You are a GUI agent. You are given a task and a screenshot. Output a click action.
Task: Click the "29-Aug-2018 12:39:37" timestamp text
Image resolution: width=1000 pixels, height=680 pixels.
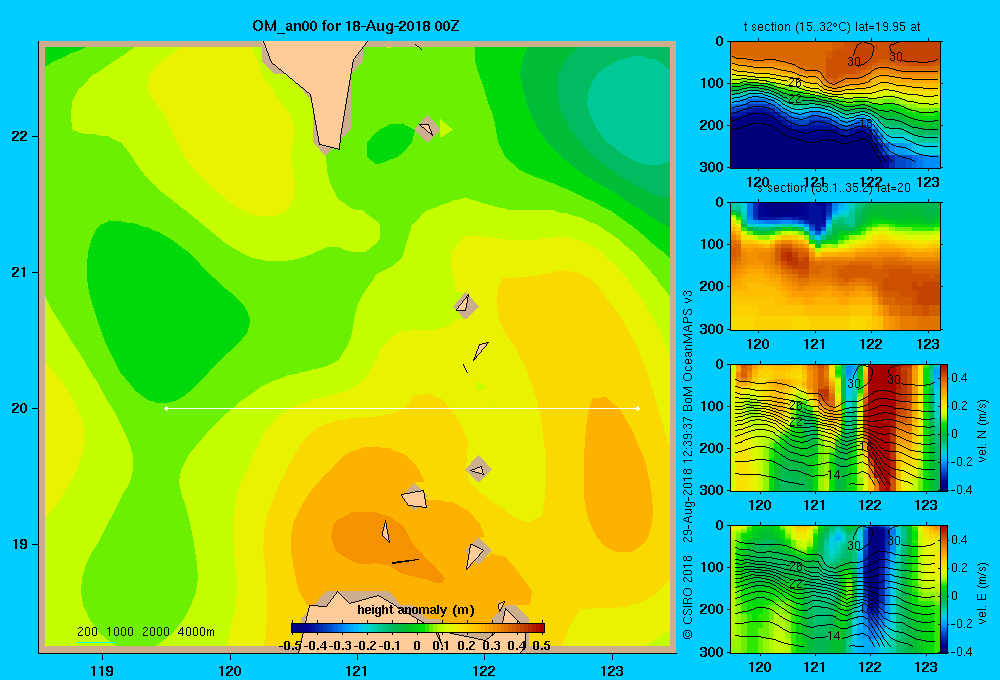tap(688, 479)
